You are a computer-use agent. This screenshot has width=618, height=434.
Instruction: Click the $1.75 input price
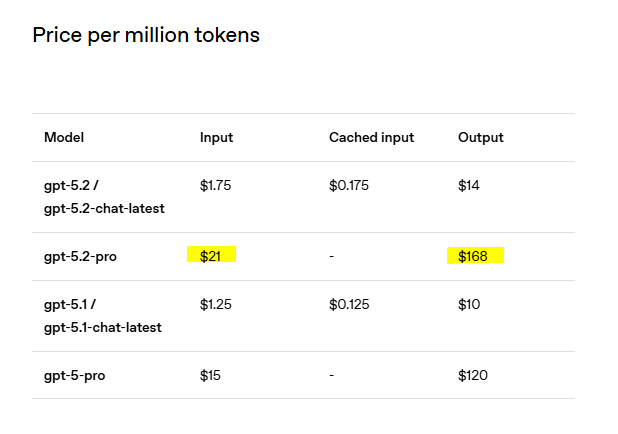[x=216, y=186]
